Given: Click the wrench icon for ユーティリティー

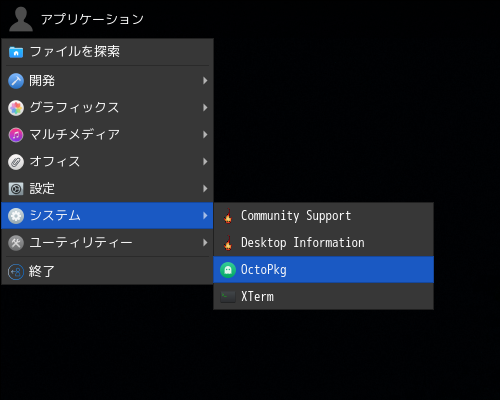Looking at the screenshot, I should coord(16,243).
